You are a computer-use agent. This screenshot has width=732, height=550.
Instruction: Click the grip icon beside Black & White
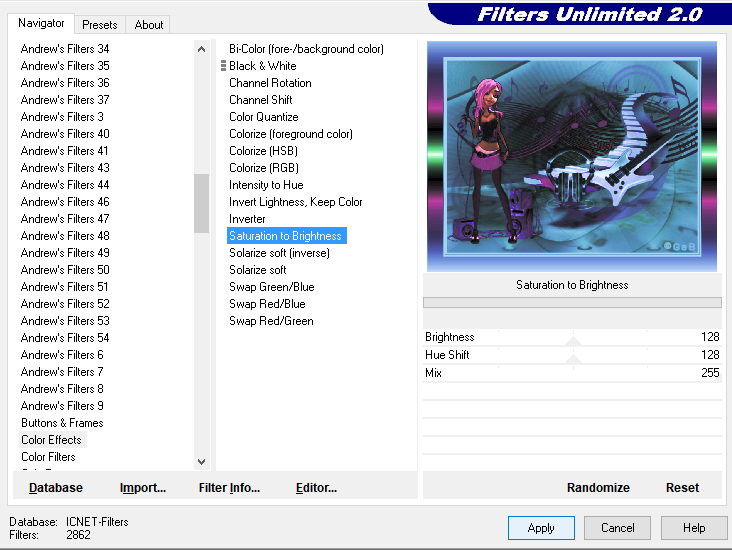click(223, 66)
